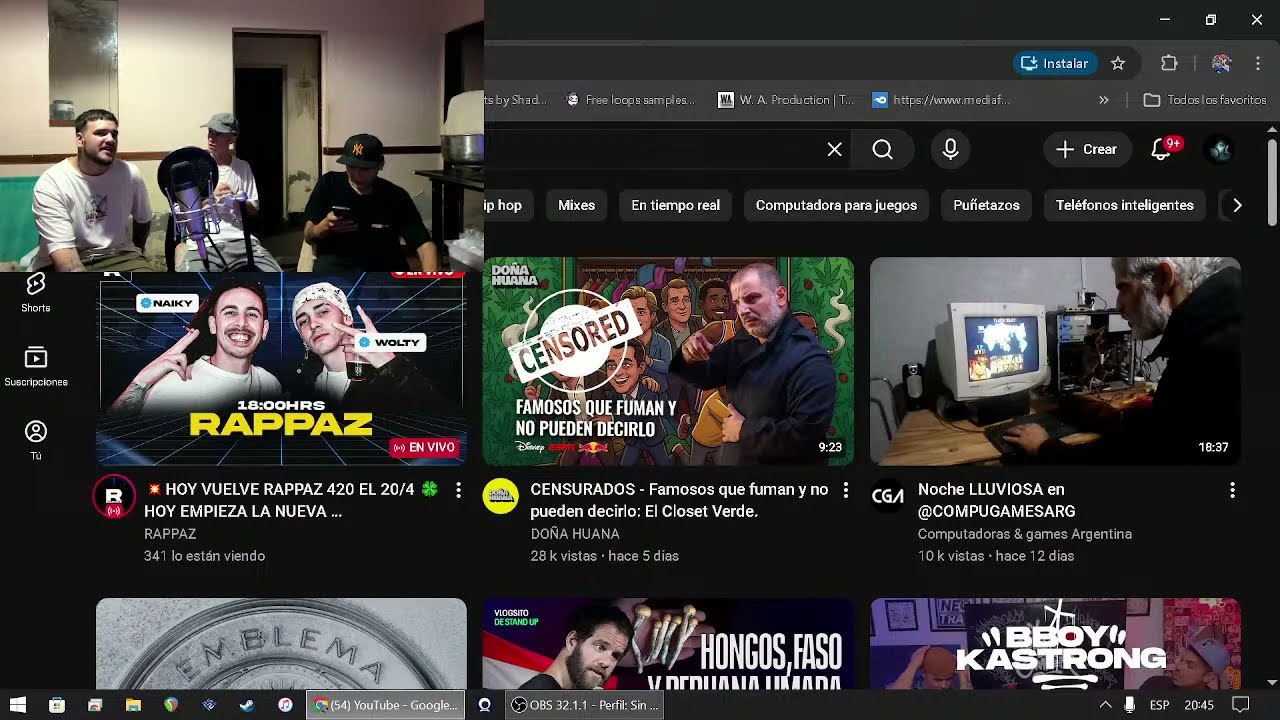
Task: Play the RAPPAZ 18:00HRS live thumbnail
Action: click(281, 368)
